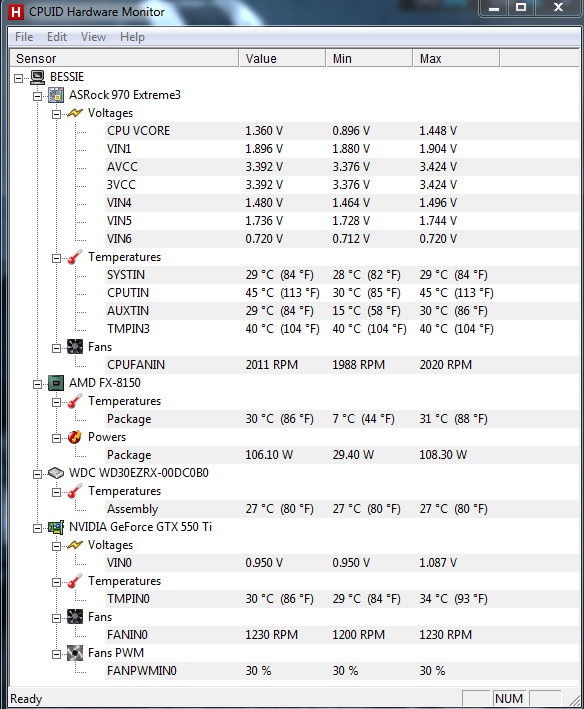Click the NVIDIA GeForce GTX 550 Ti card icon

56,527
